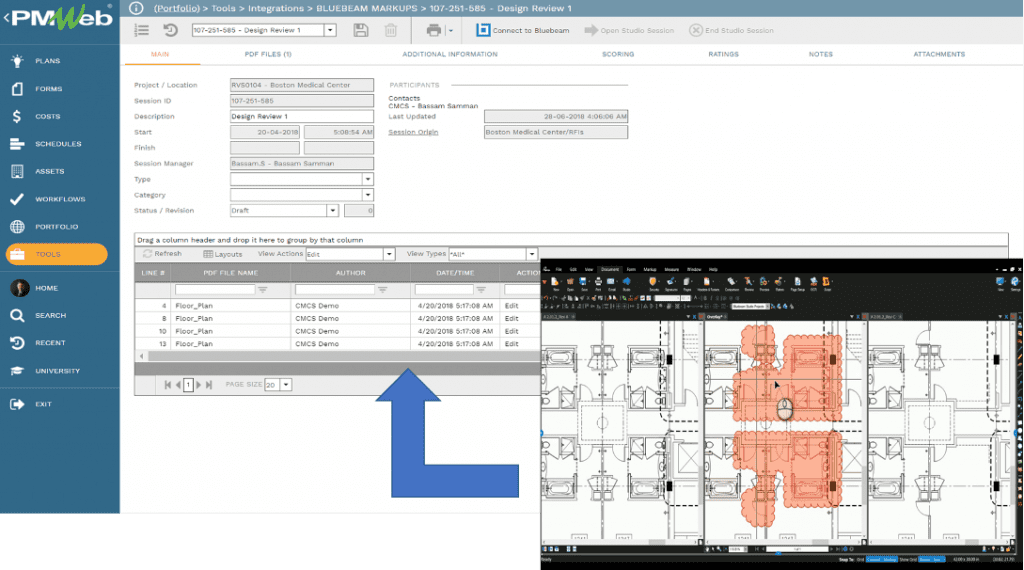The image size is (1024, 570).
Task: Toggle Snap To Content in Bluebeam status bar
Action: click(x=875, y=560)
